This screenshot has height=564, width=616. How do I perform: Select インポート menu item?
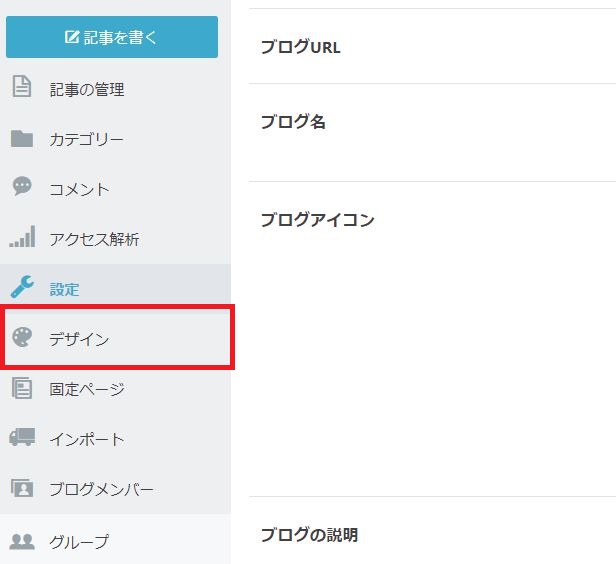pos(87,439)
